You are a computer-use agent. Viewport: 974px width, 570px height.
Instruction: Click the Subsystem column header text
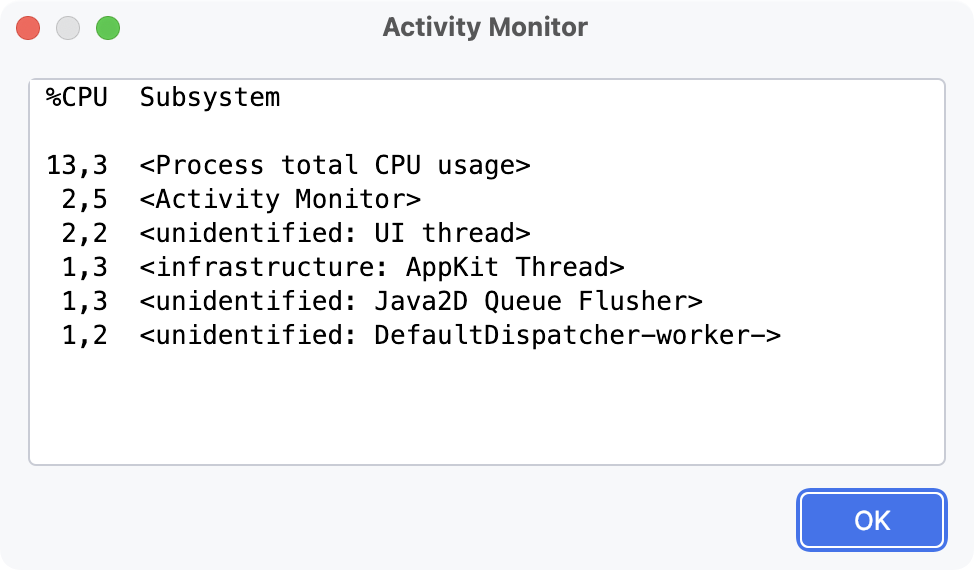click(x=210, y=98)
